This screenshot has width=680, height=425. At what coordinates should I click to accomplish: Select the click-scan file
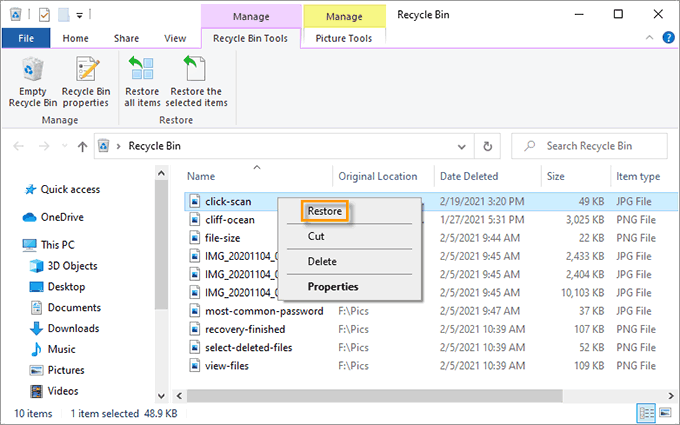pos(228,202)
